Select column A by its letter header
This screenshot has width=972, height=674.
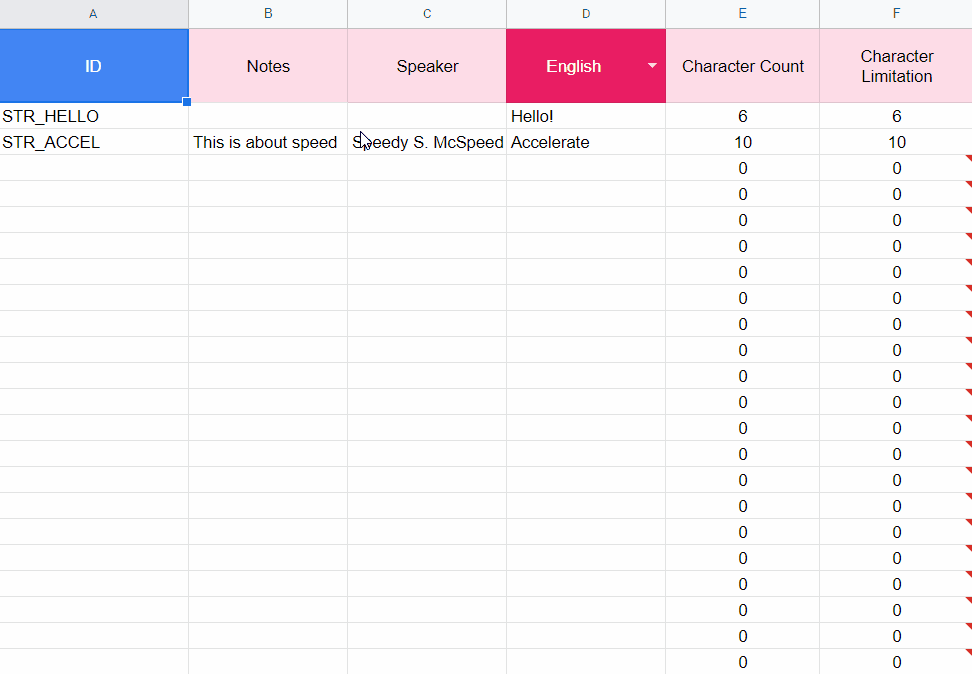click(94, 13)
